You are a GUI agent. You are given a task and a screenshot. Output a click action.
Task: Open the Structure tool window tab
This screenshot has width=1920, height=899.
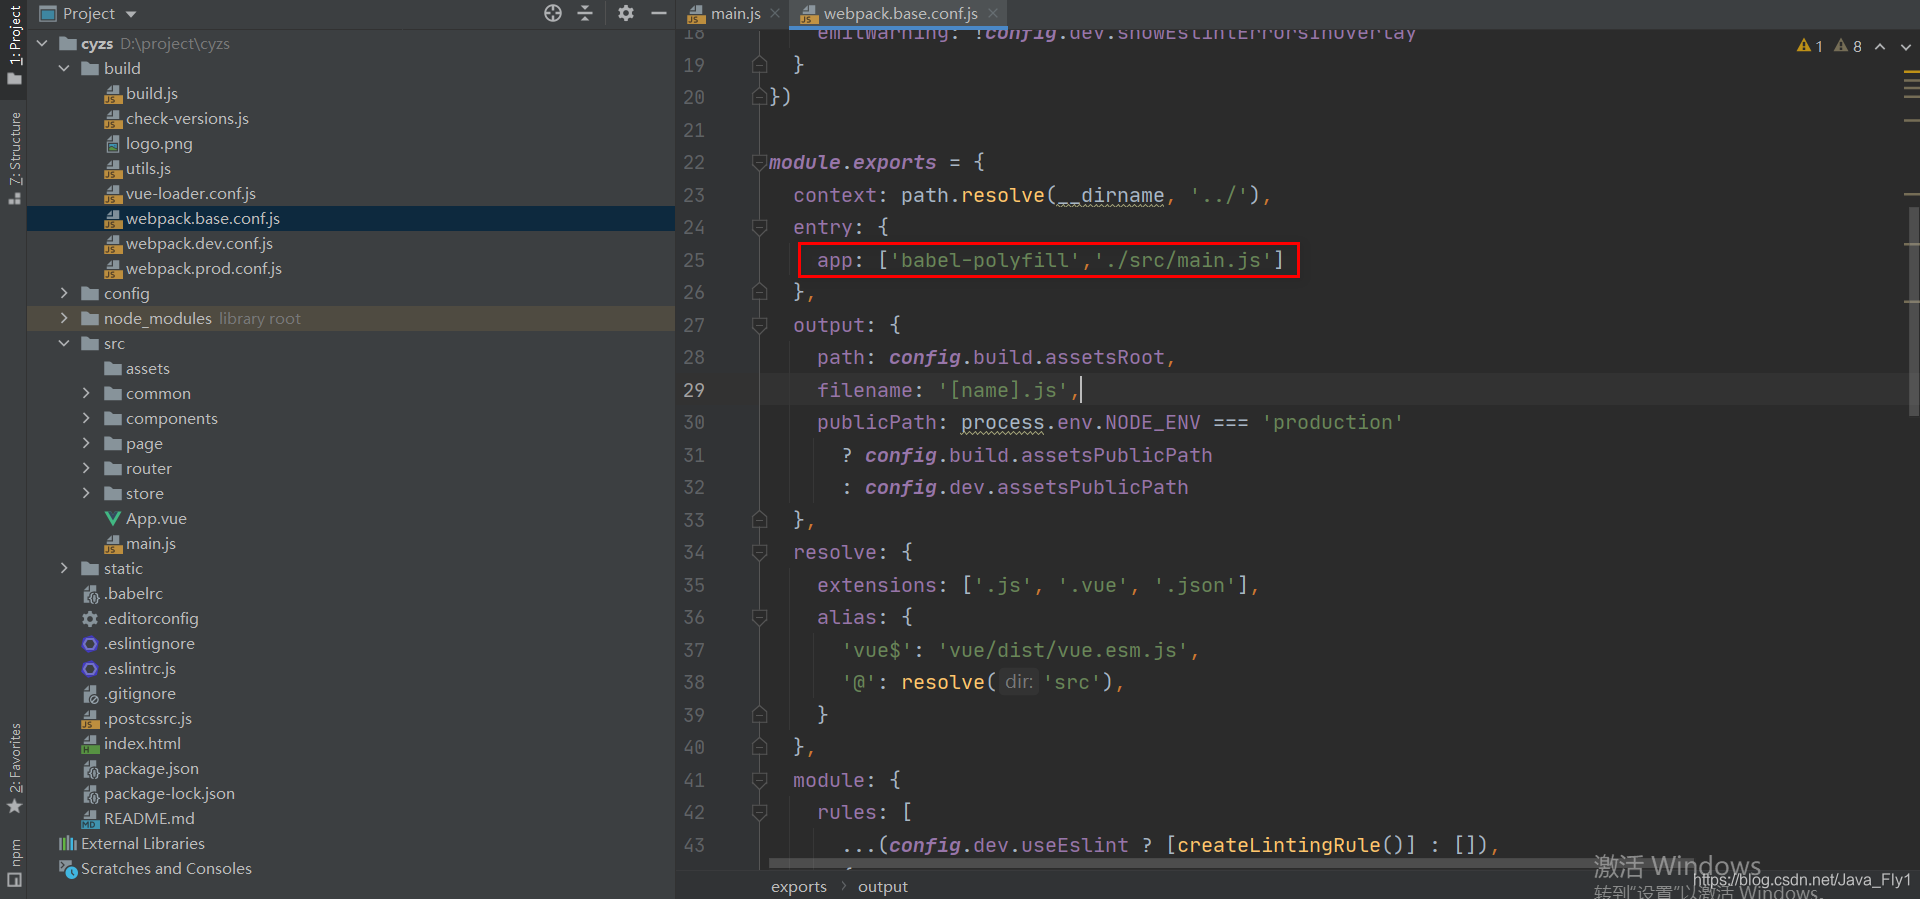pos(14,157)
